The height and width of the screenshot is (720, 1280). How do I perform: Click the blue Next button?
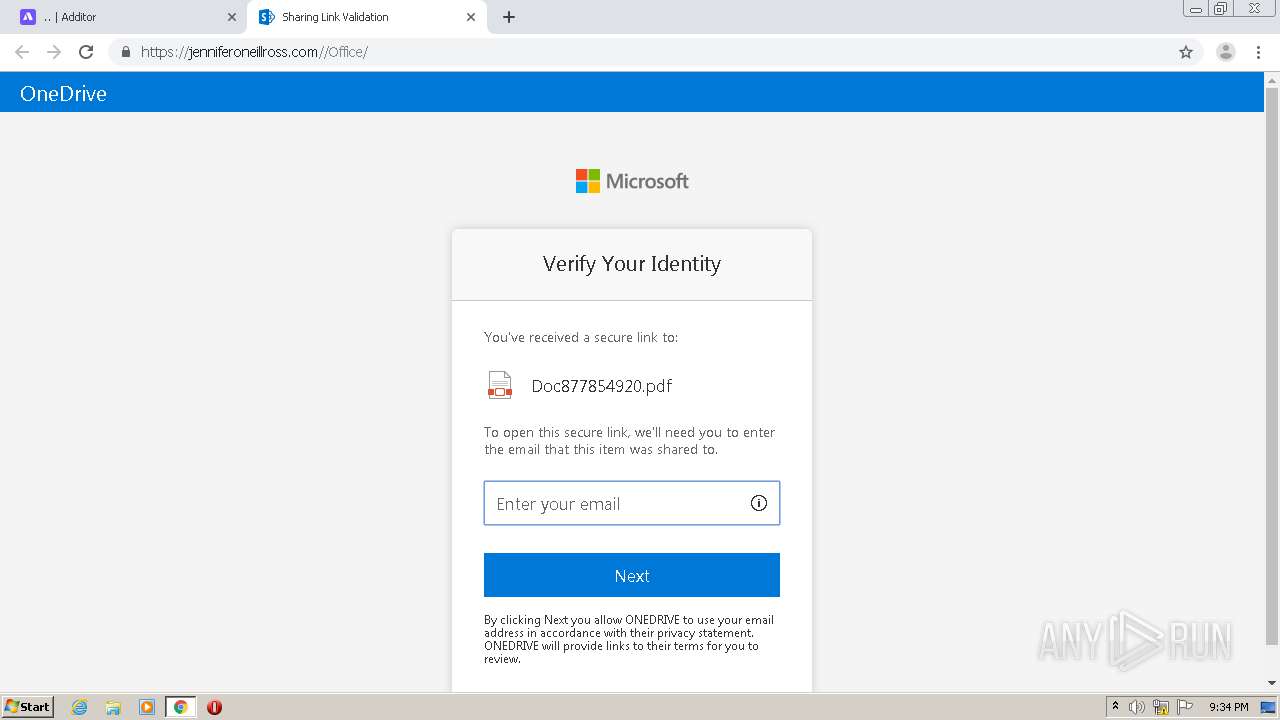(632, 575)
